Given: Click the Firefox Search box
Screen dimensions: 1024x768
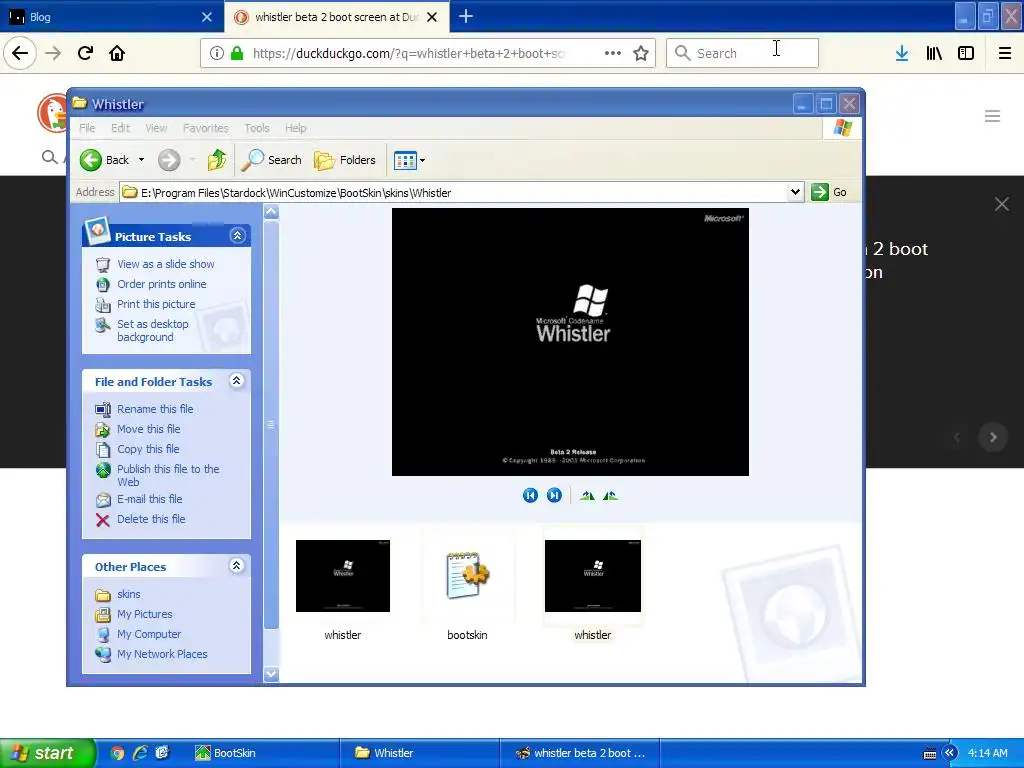Looking at the screenshot, I should [x=742, y=53].
